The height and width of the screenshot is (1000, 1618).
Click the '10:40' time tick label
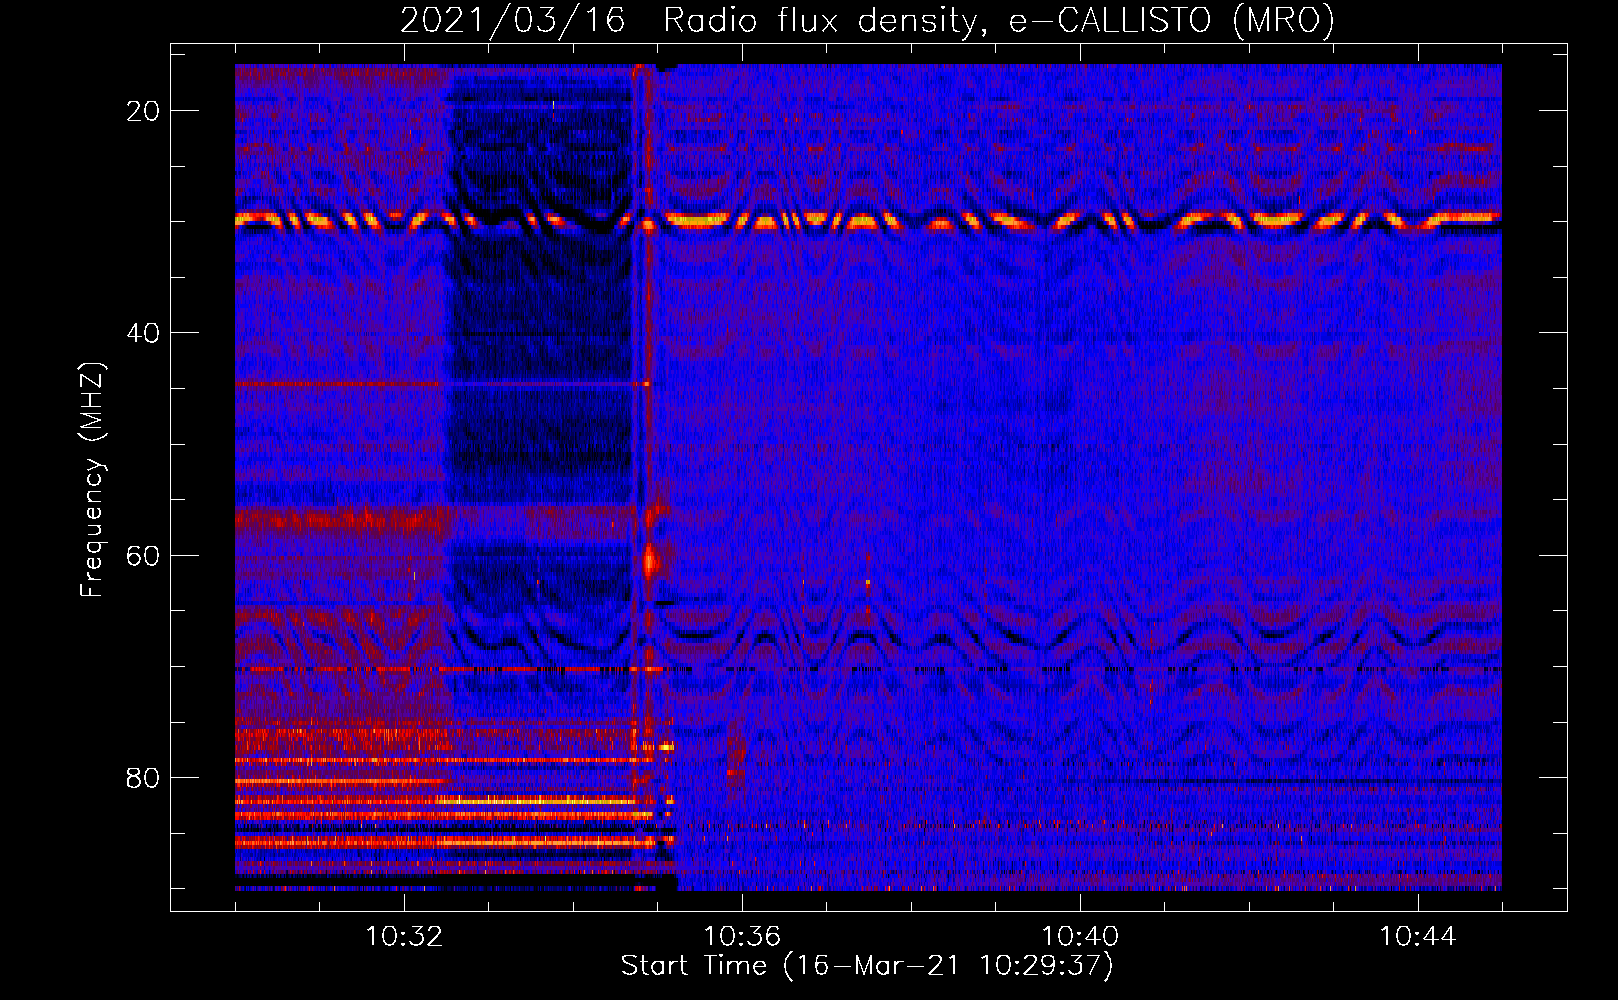pyautogui.click(x=1080, y=937)
